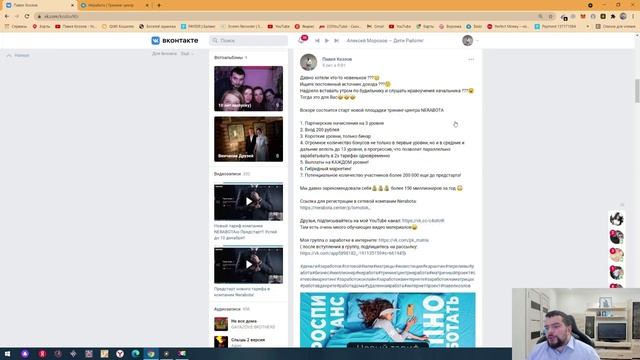Image resolution: width=640 pixels, height=360 pixels.
Task: Expand the account dropdown arrow beside header avatar
Action: click(x=477, y=41)
